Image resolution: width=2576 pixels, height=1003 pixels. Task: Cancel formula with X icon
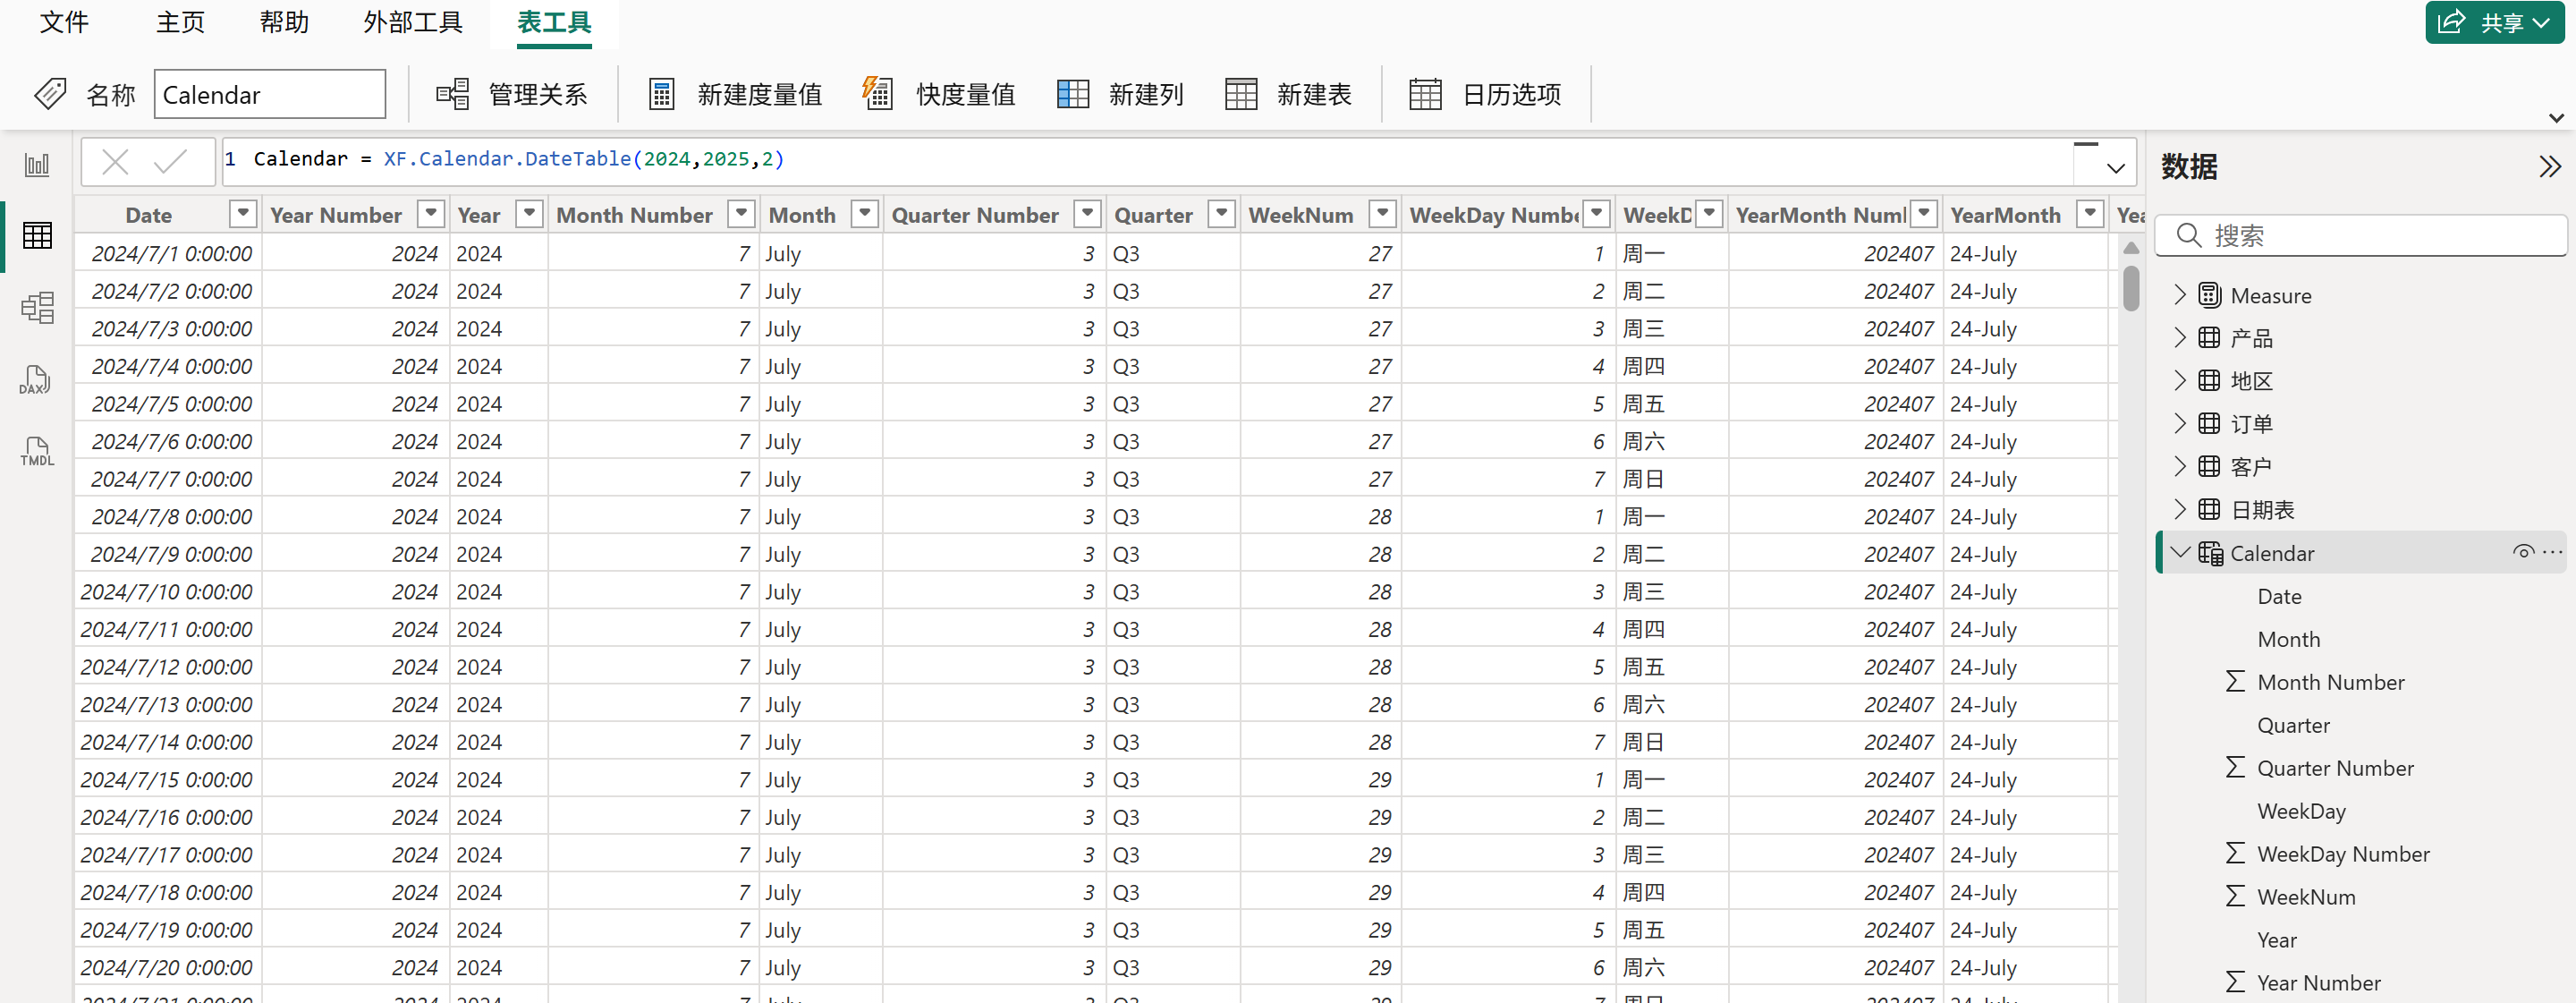[115, 161]
